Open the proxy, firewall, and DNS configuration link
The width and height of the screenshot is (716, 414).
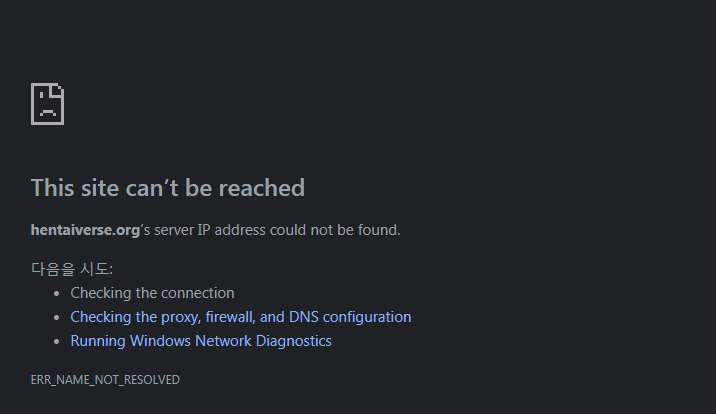click(x=240, y=317)
